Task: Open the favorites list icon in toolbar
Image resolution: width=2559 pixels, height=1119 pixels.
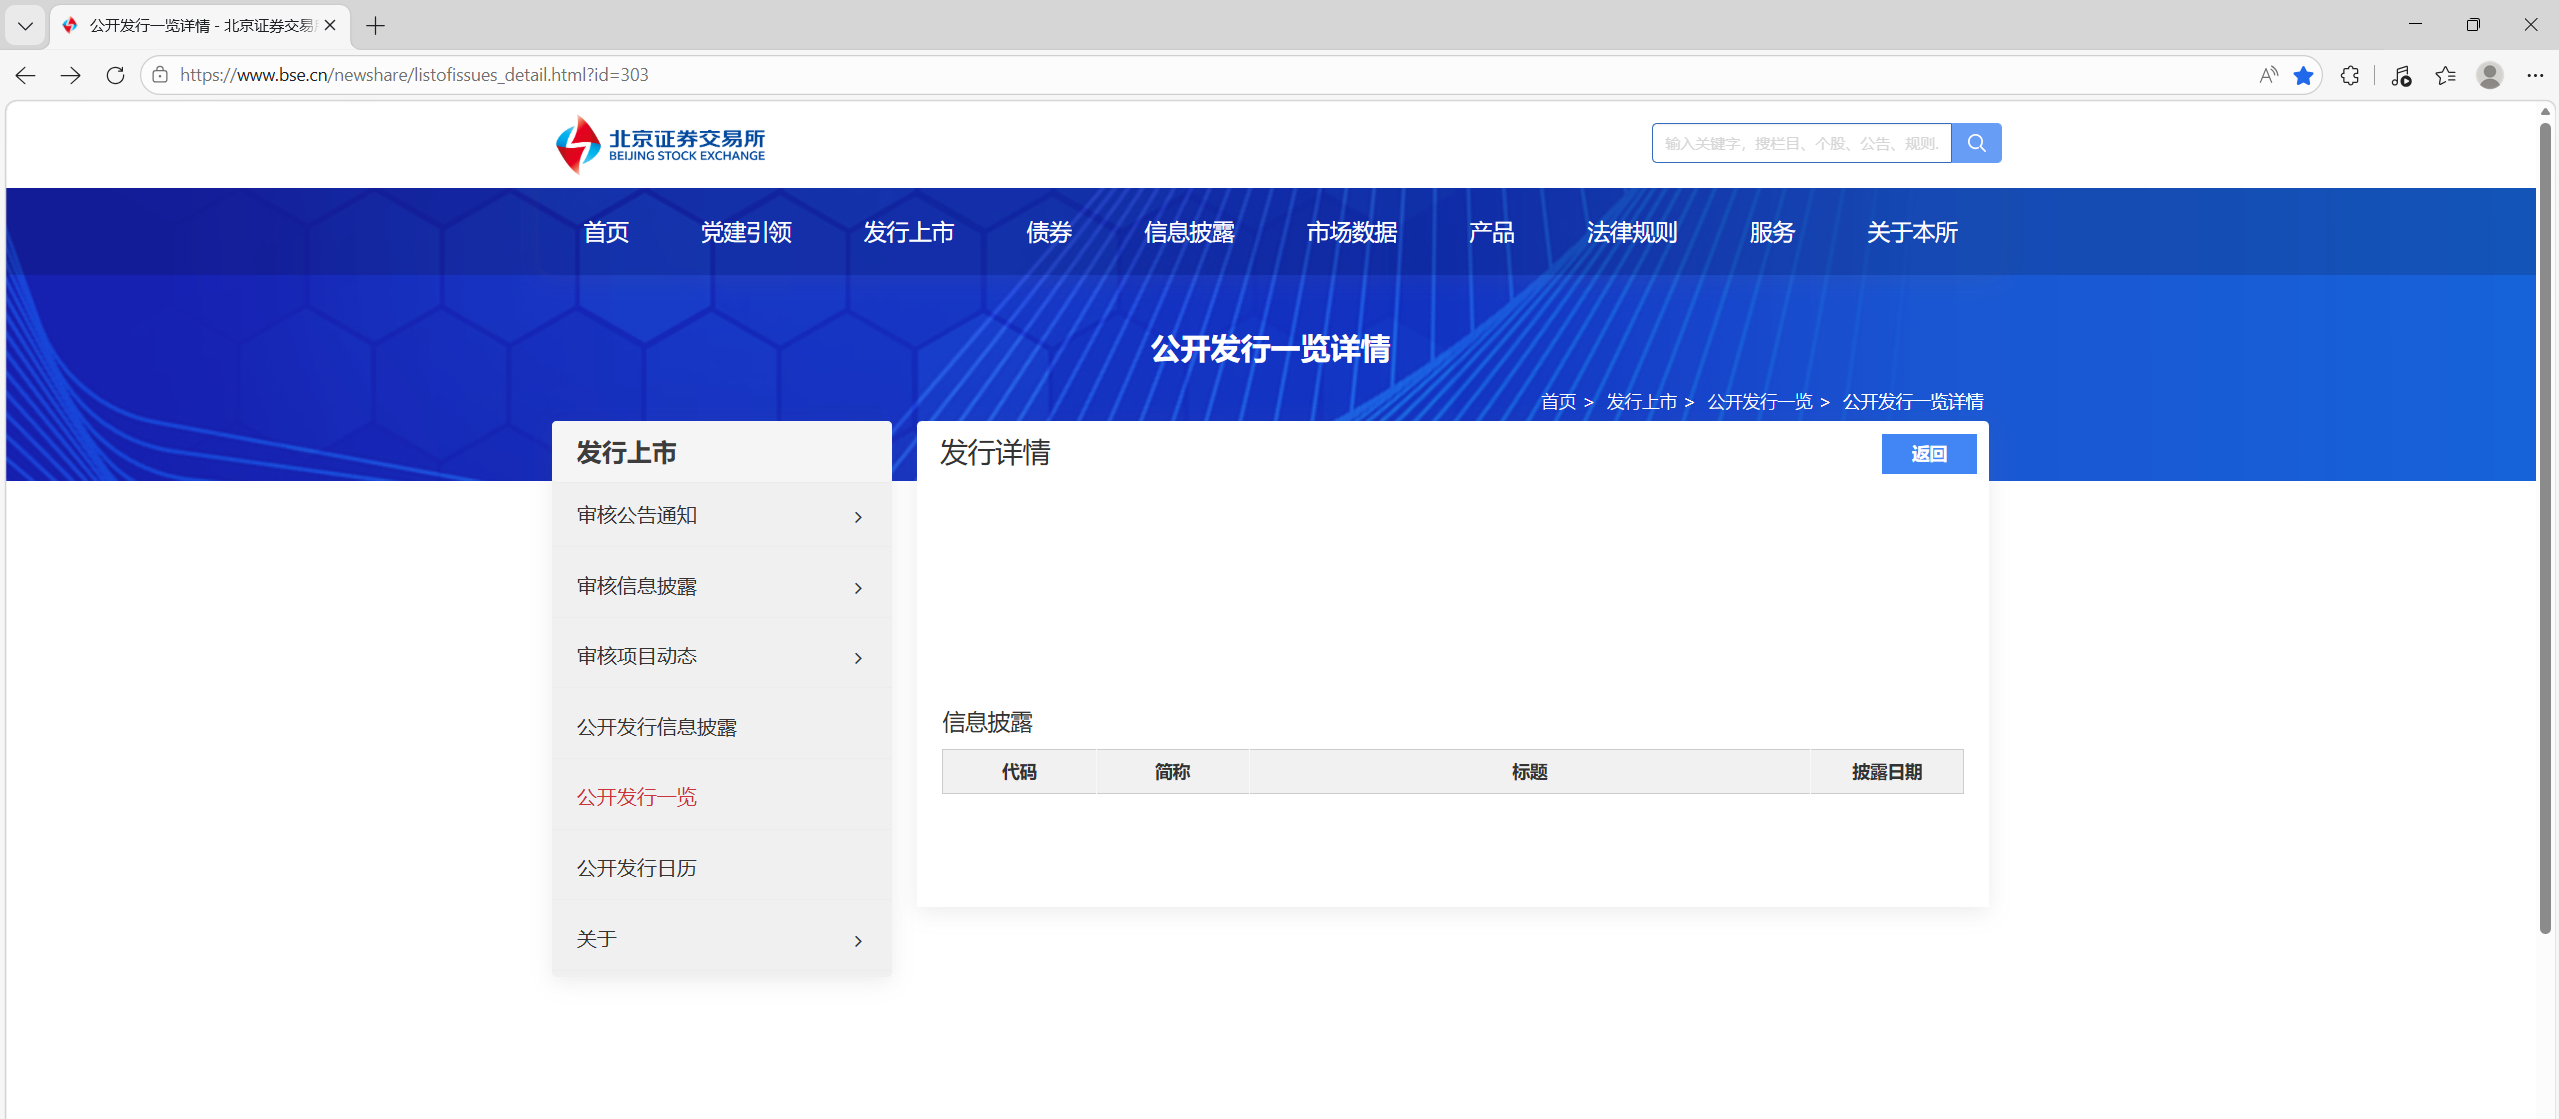Action: (x=2445, y=75)
